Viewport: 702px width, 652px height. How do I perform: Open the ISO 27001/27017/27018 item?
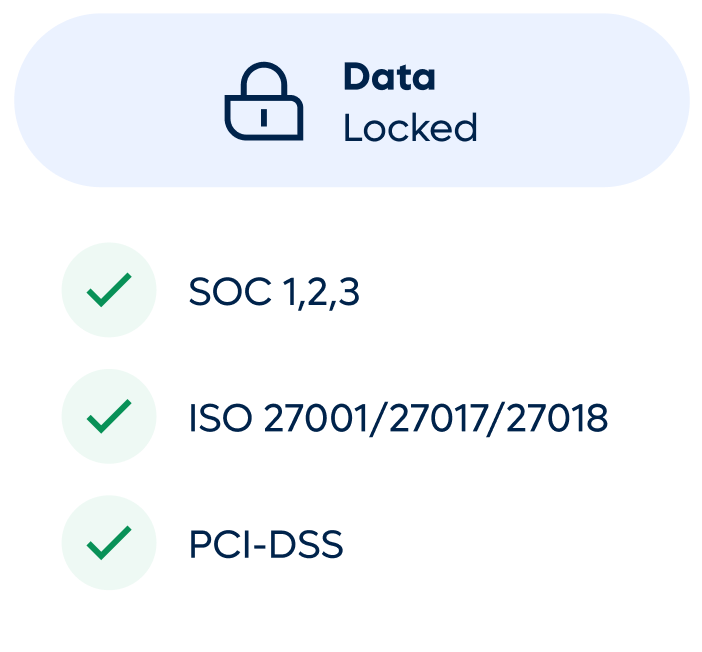click(397, 418)
